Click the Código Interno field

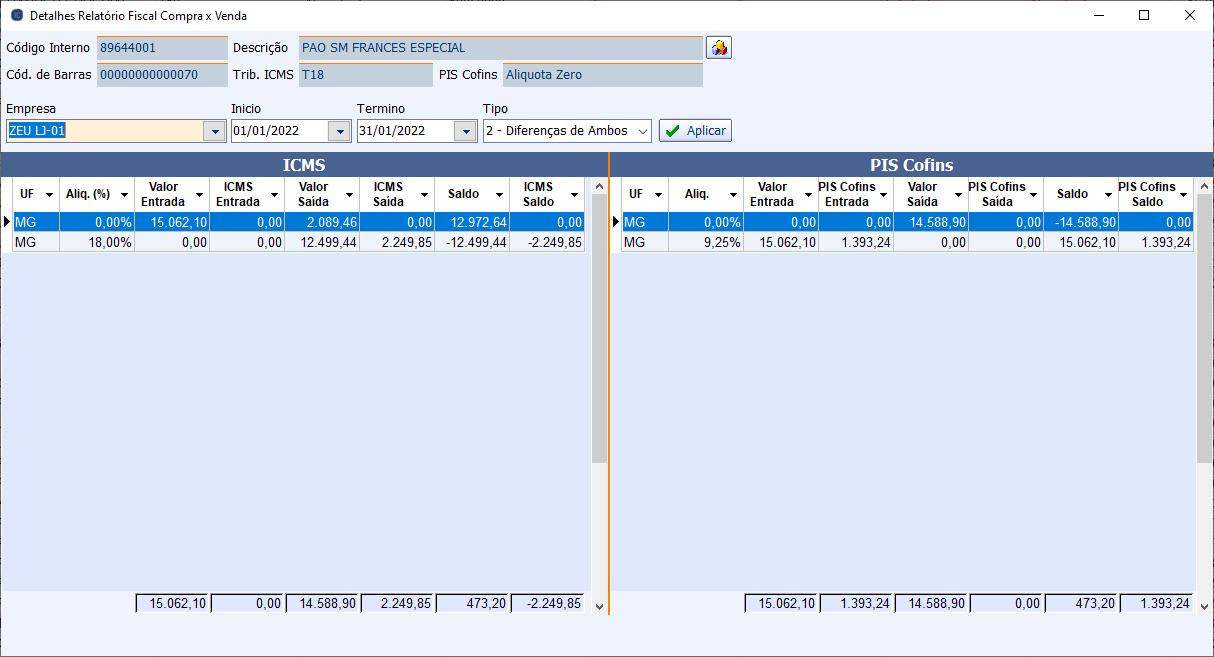tap(162, 47)
